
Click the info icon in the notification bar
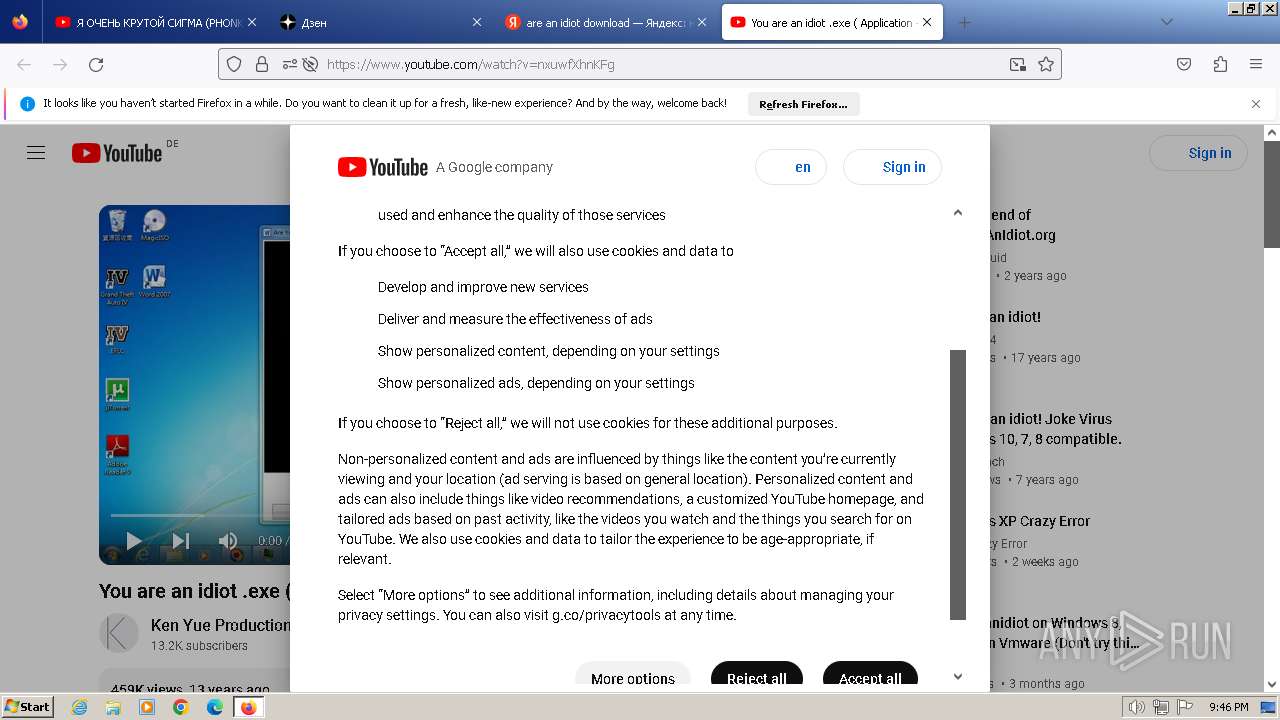(27, 104)
